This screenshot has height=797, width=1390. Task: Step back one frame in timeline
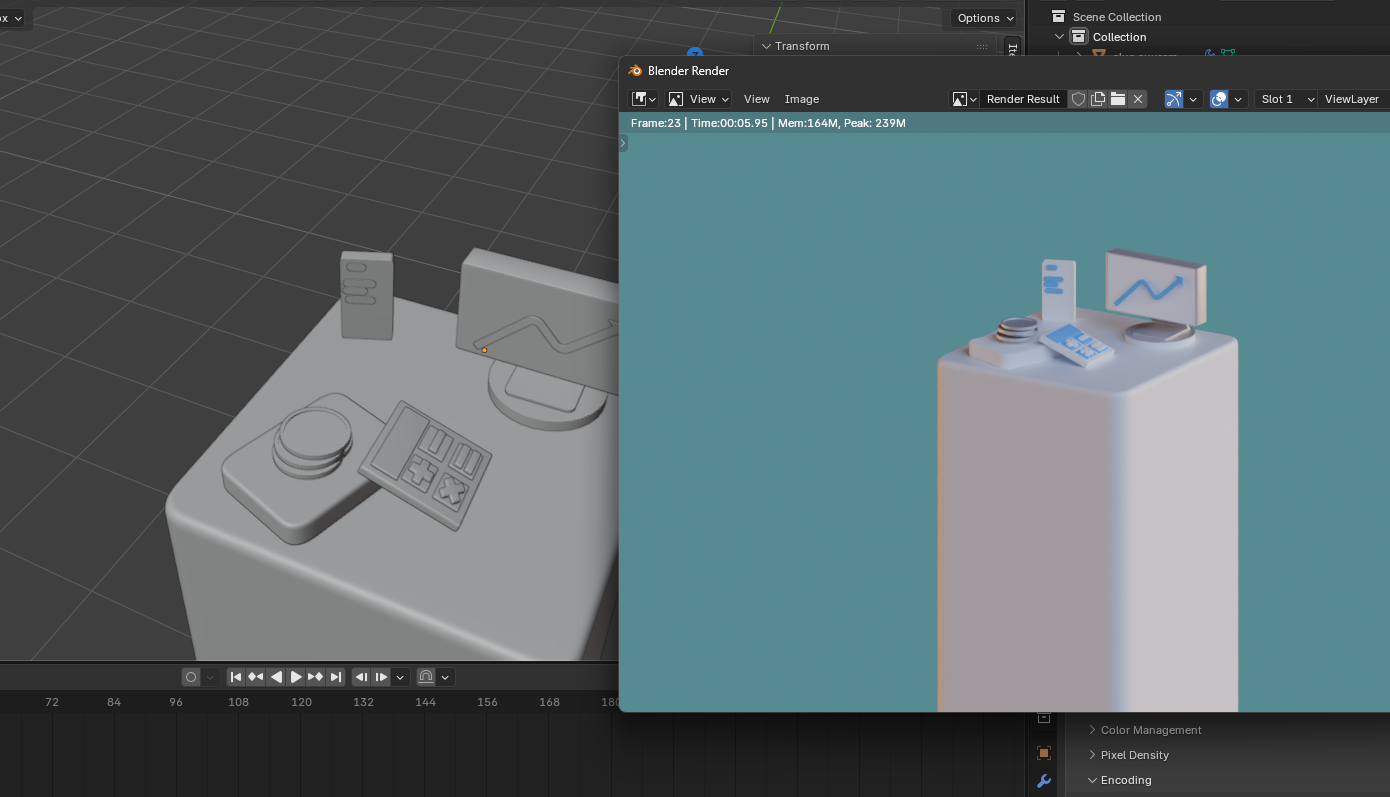(x=362, y=677)
